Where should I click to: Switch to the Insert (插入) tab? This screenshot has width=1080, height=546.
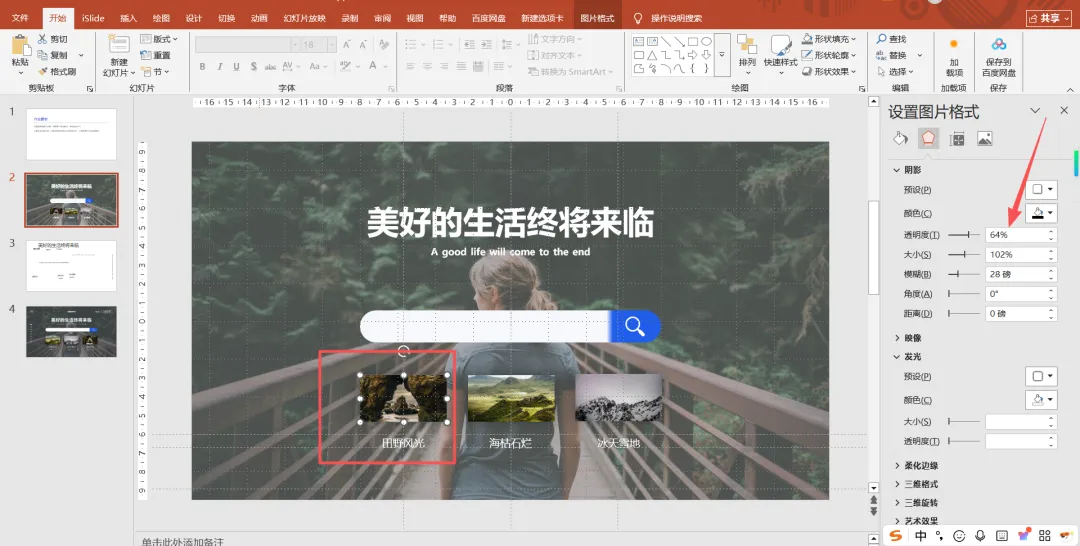[129, 18]
